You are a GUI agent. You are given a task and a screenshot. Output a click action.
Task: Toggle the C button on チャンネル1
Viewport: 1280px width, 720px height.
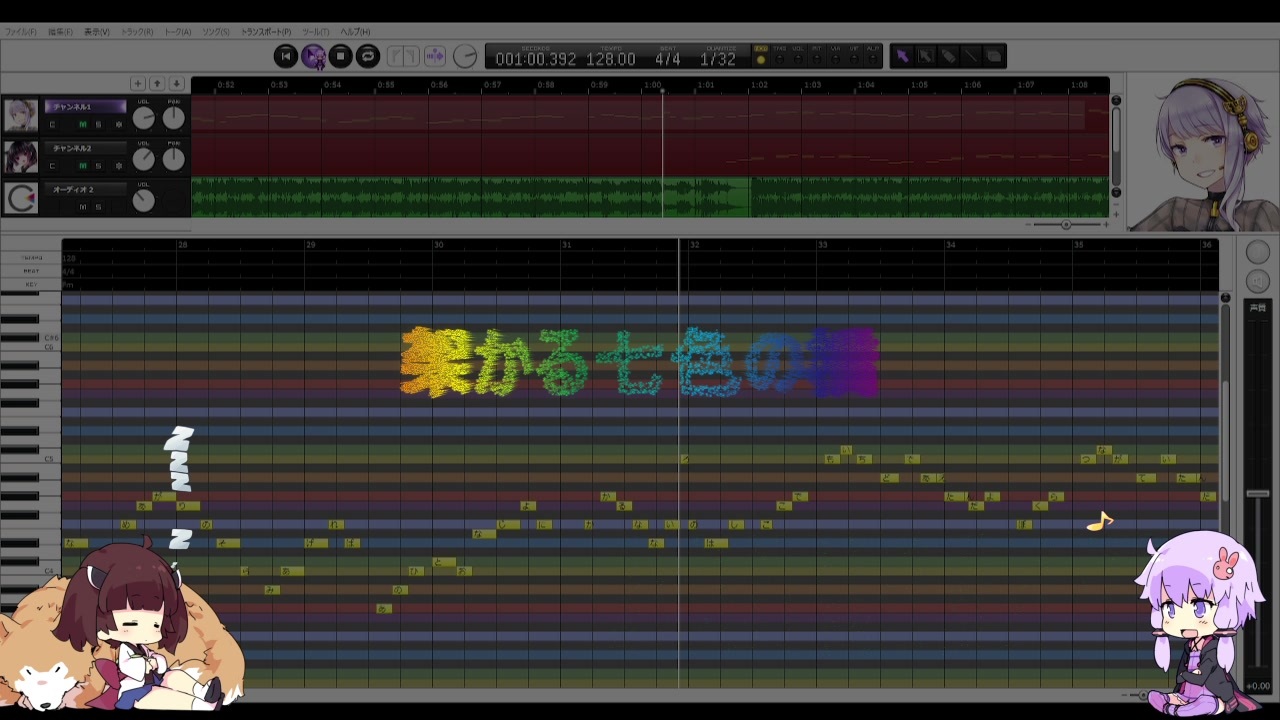pyautogui.click(x=53, y=125)
